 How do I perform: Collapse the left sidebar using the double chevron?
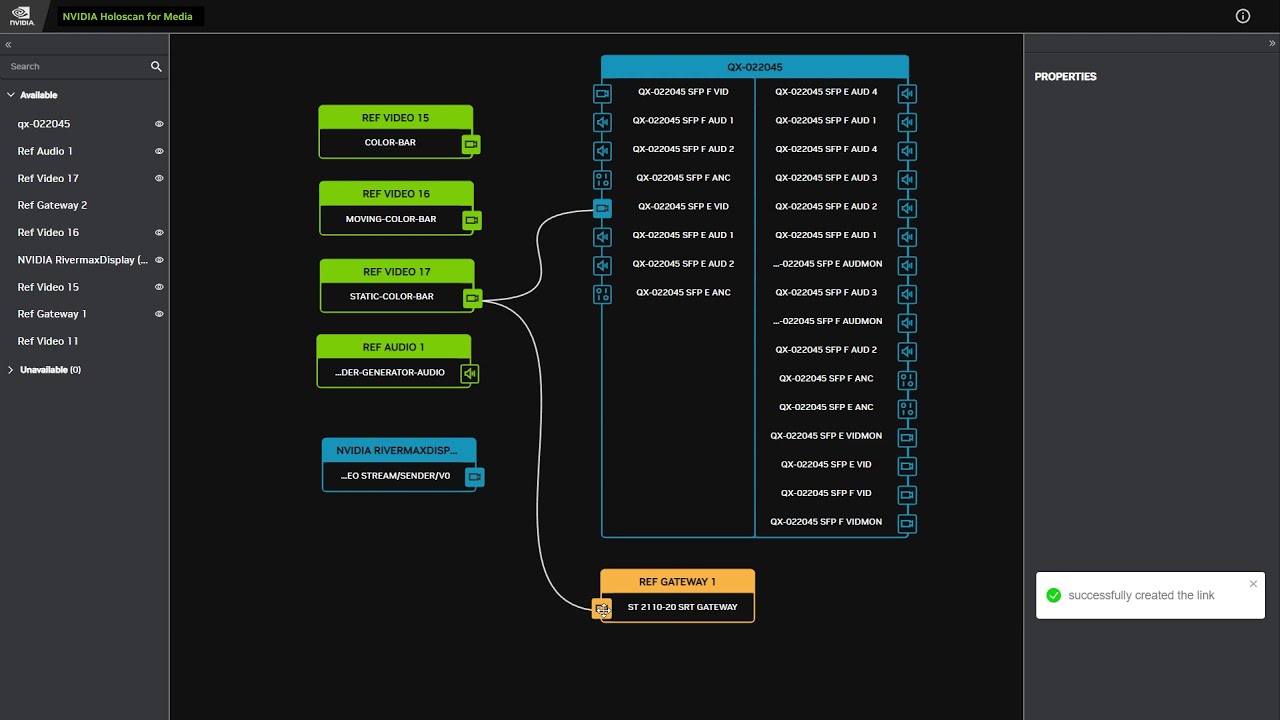tap(8, 44)
